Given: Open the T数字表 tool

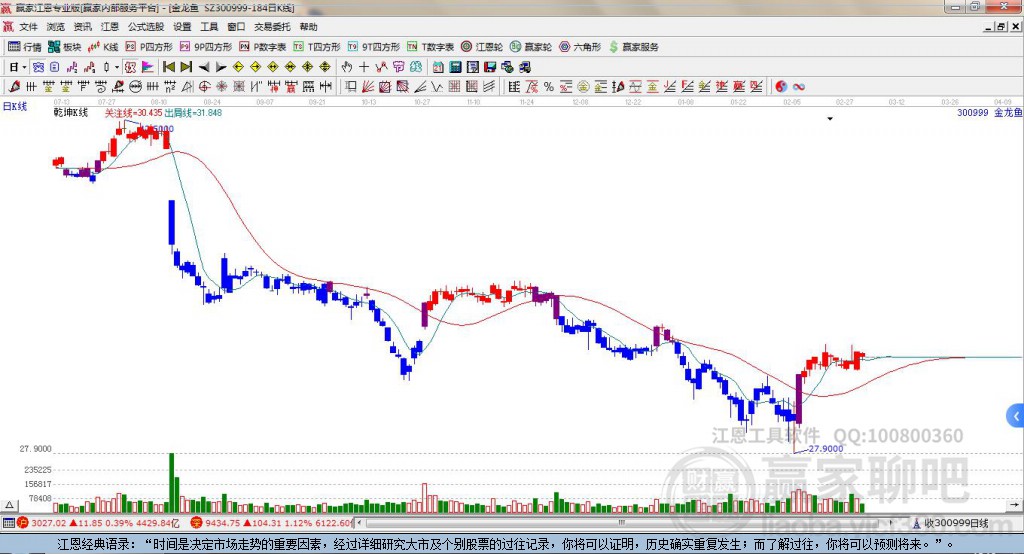Looking at the screenshot, I should 430,47.
